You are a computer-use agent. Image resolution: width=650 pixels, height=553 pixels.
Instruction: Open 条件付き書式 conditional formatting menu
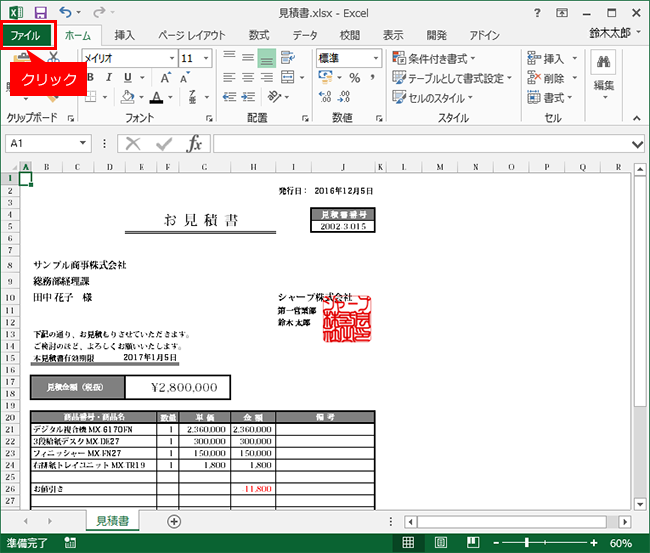coord(434,58)
